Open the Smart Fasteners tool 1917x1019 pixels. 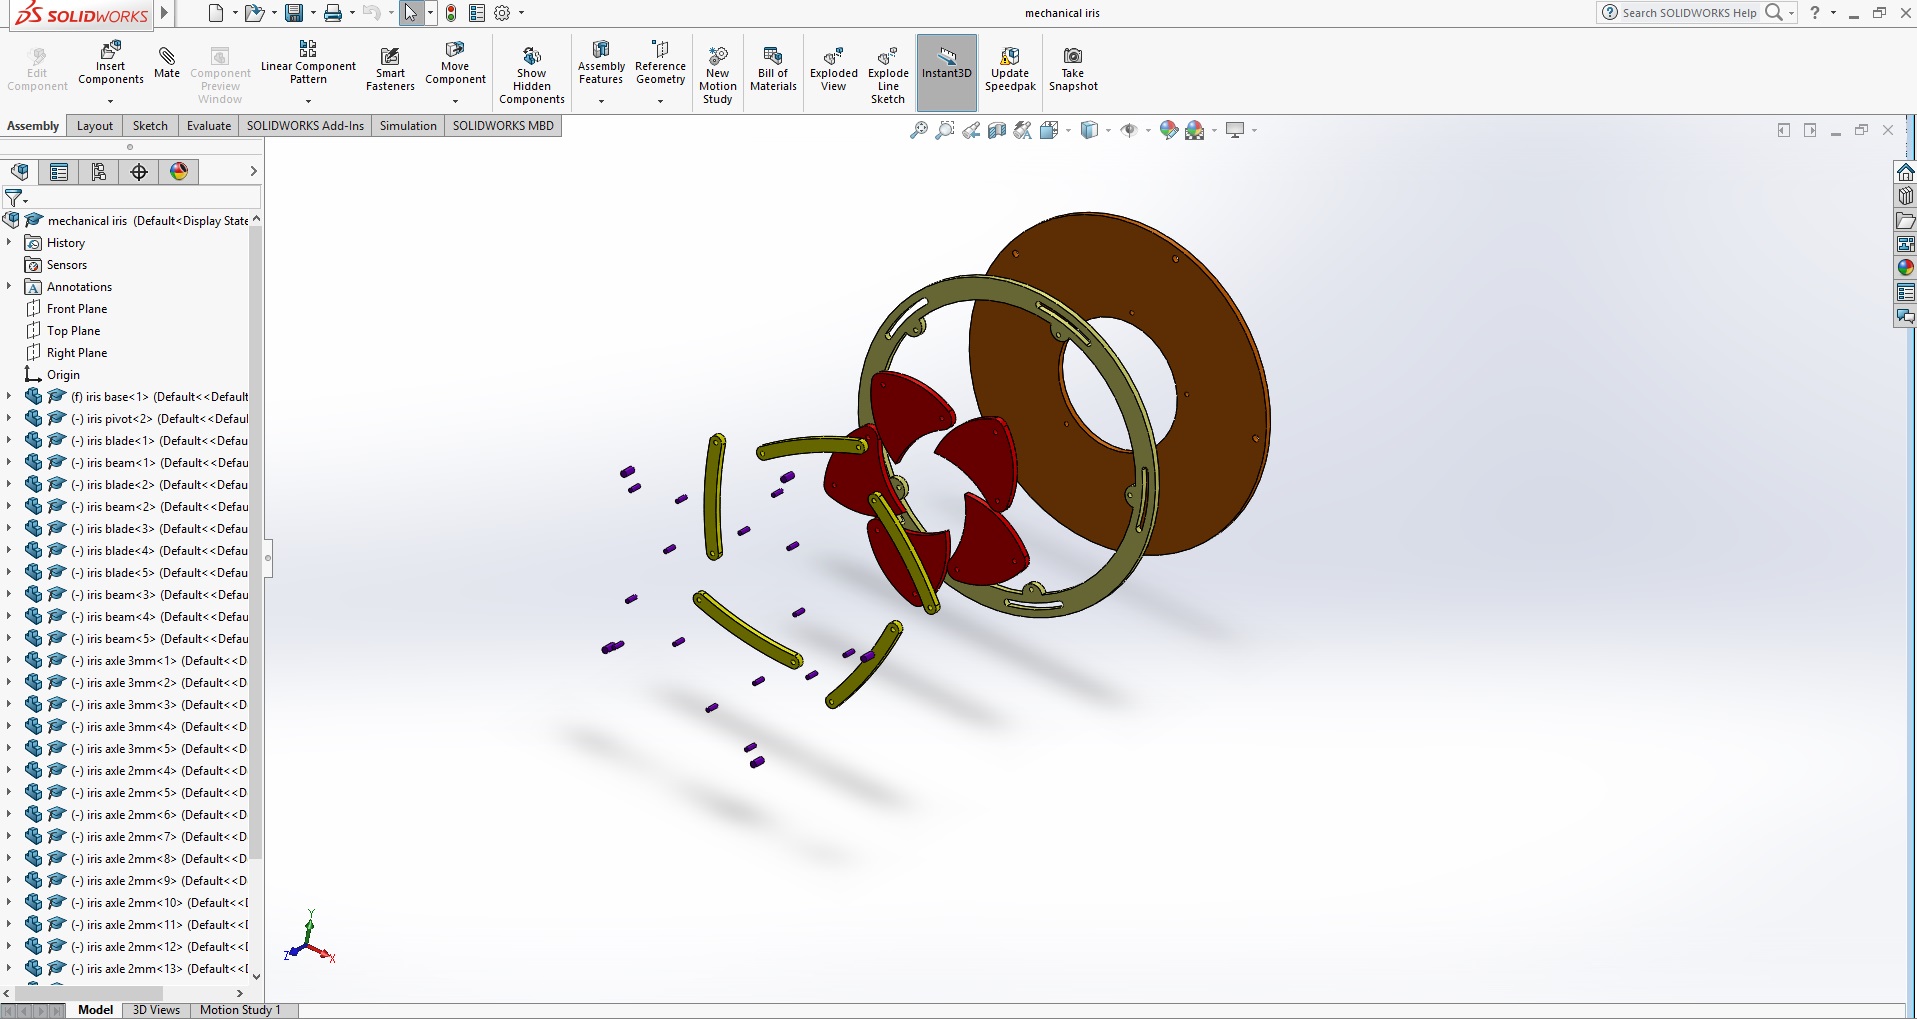point(390,69)
